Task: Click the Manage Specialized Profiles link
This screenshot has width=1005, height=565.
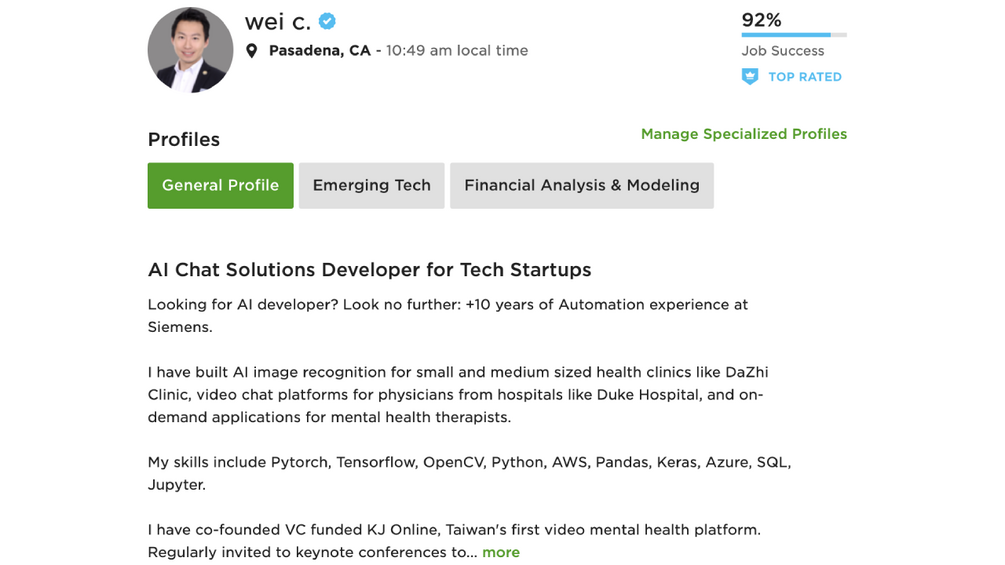Action: (x=743, y=134)
